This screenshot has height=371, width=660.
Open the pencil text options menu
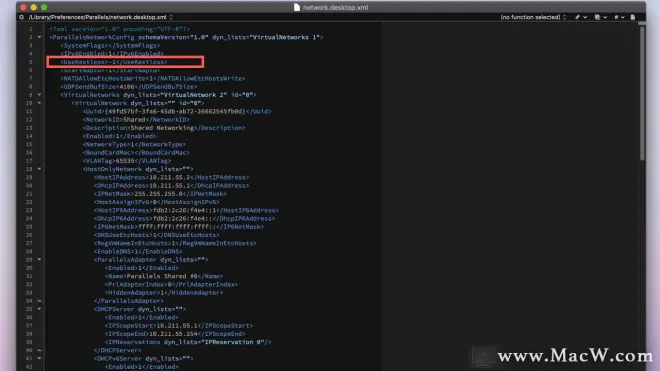[x=581, y=17]
